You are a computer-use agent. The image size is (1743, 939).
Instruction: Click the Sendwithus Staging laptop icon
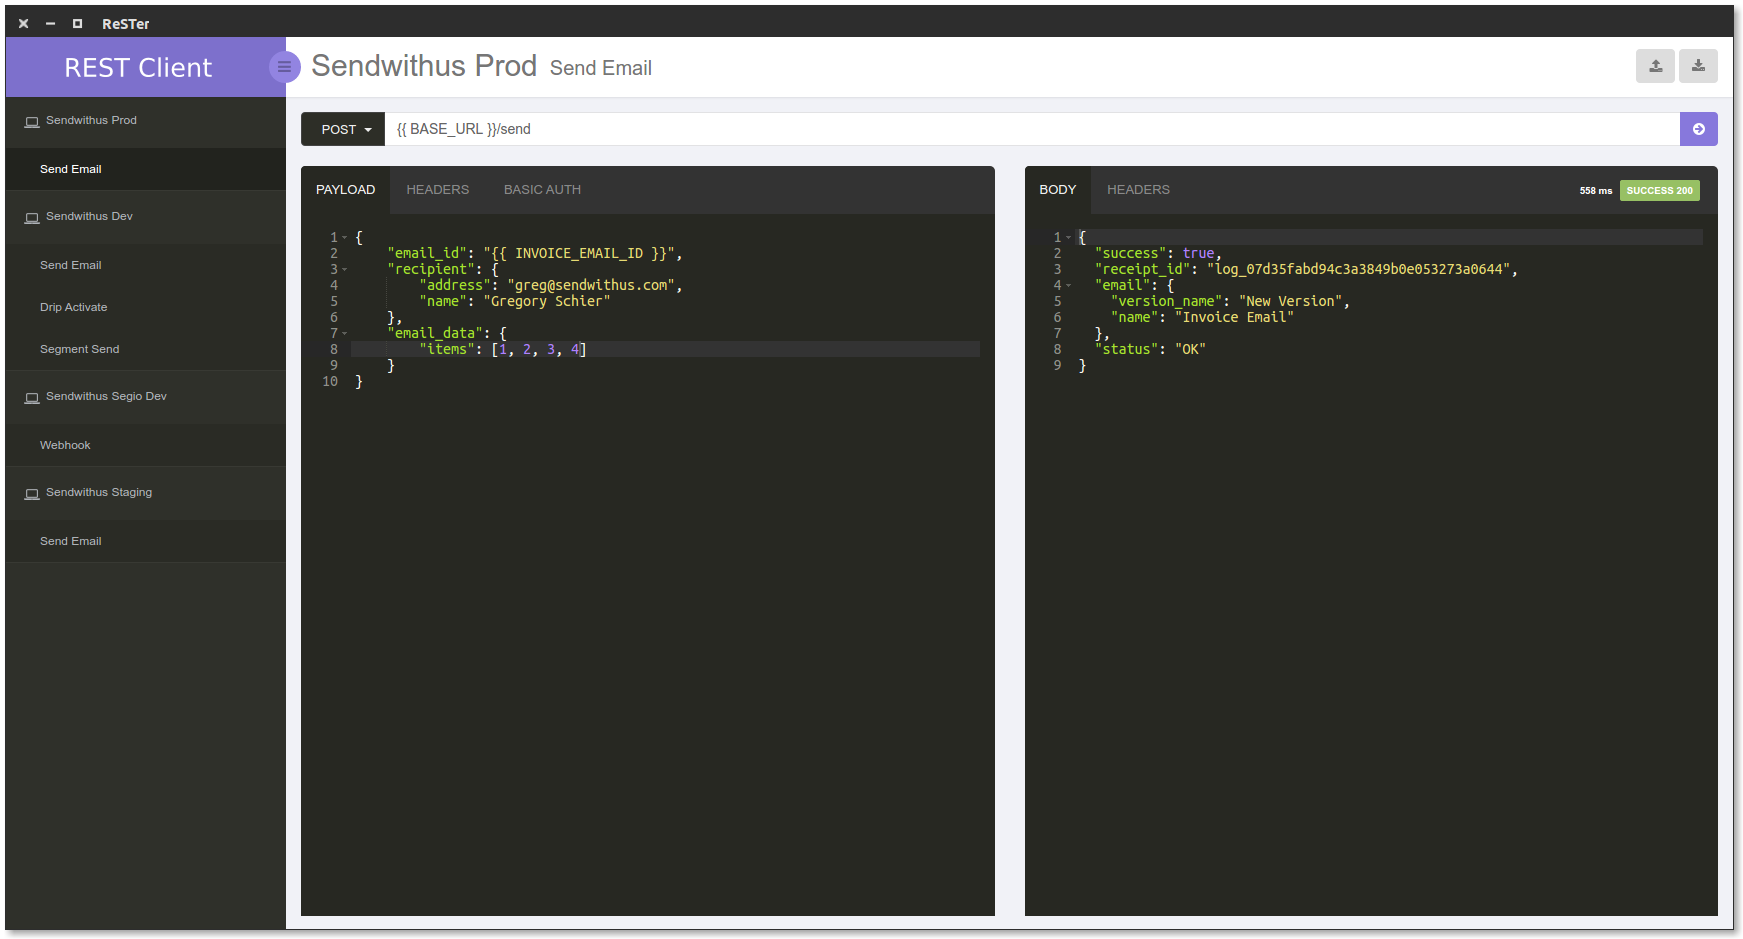coord(32,494)
